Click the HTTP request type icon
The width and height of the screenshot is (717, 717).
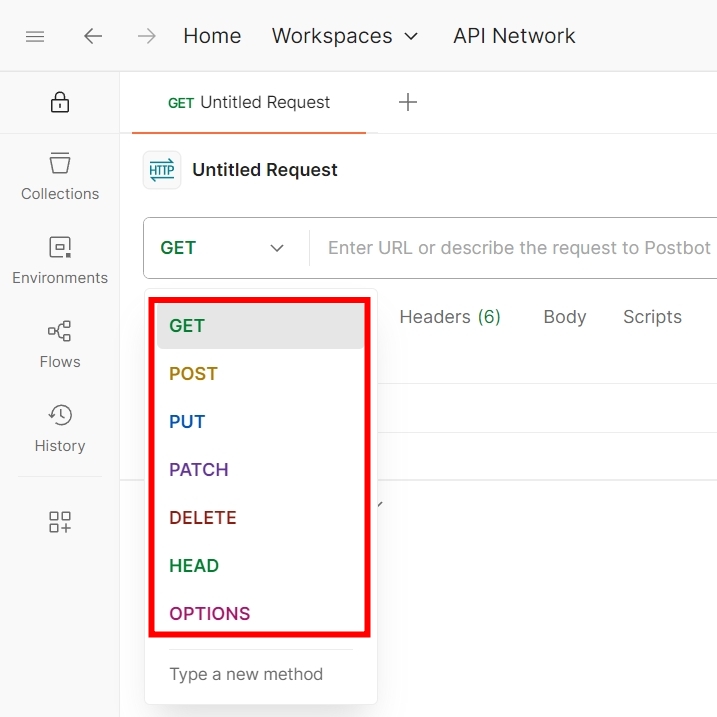tap(162, 170)
